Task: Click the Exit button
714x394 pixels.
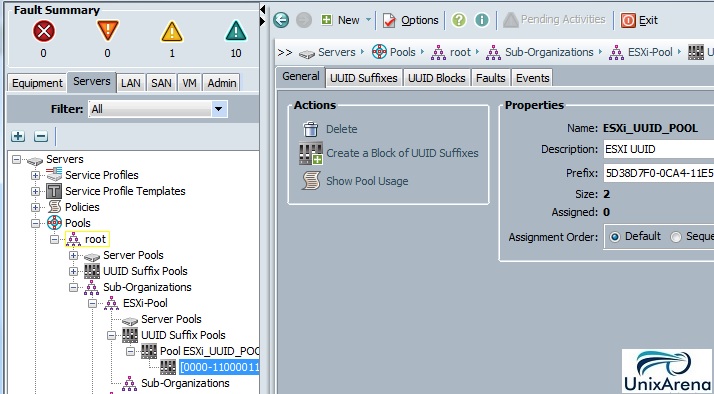Action: [639, 20]
